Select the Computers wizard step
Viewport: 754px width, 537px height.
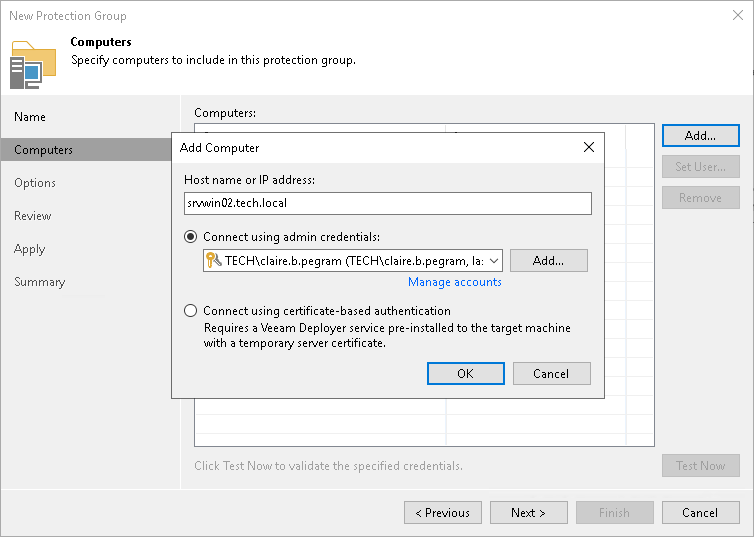(x=87, y=150)
